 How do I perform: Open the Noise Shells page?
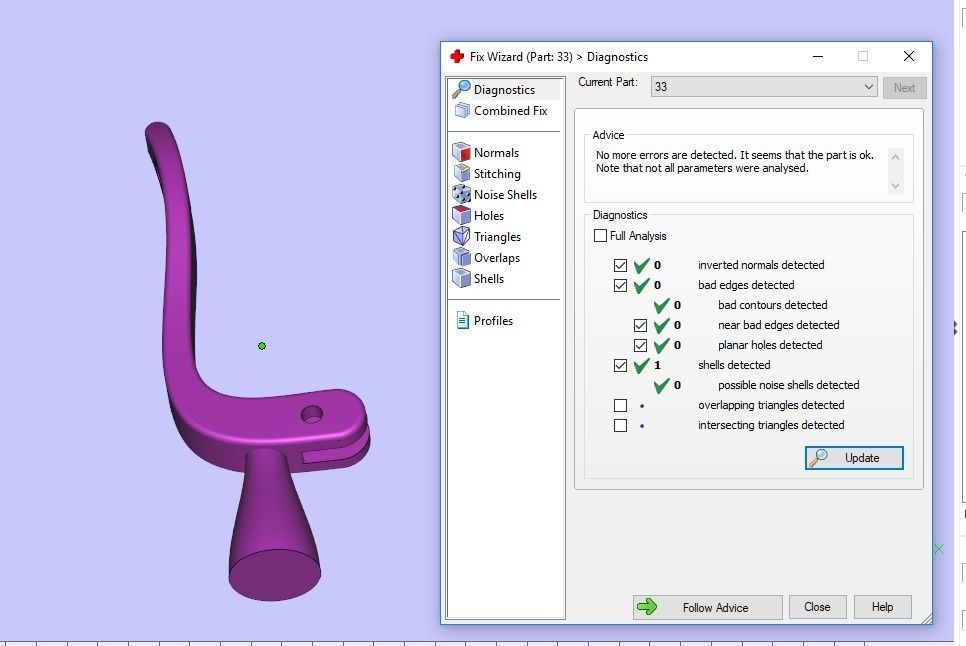click(505, 195)
